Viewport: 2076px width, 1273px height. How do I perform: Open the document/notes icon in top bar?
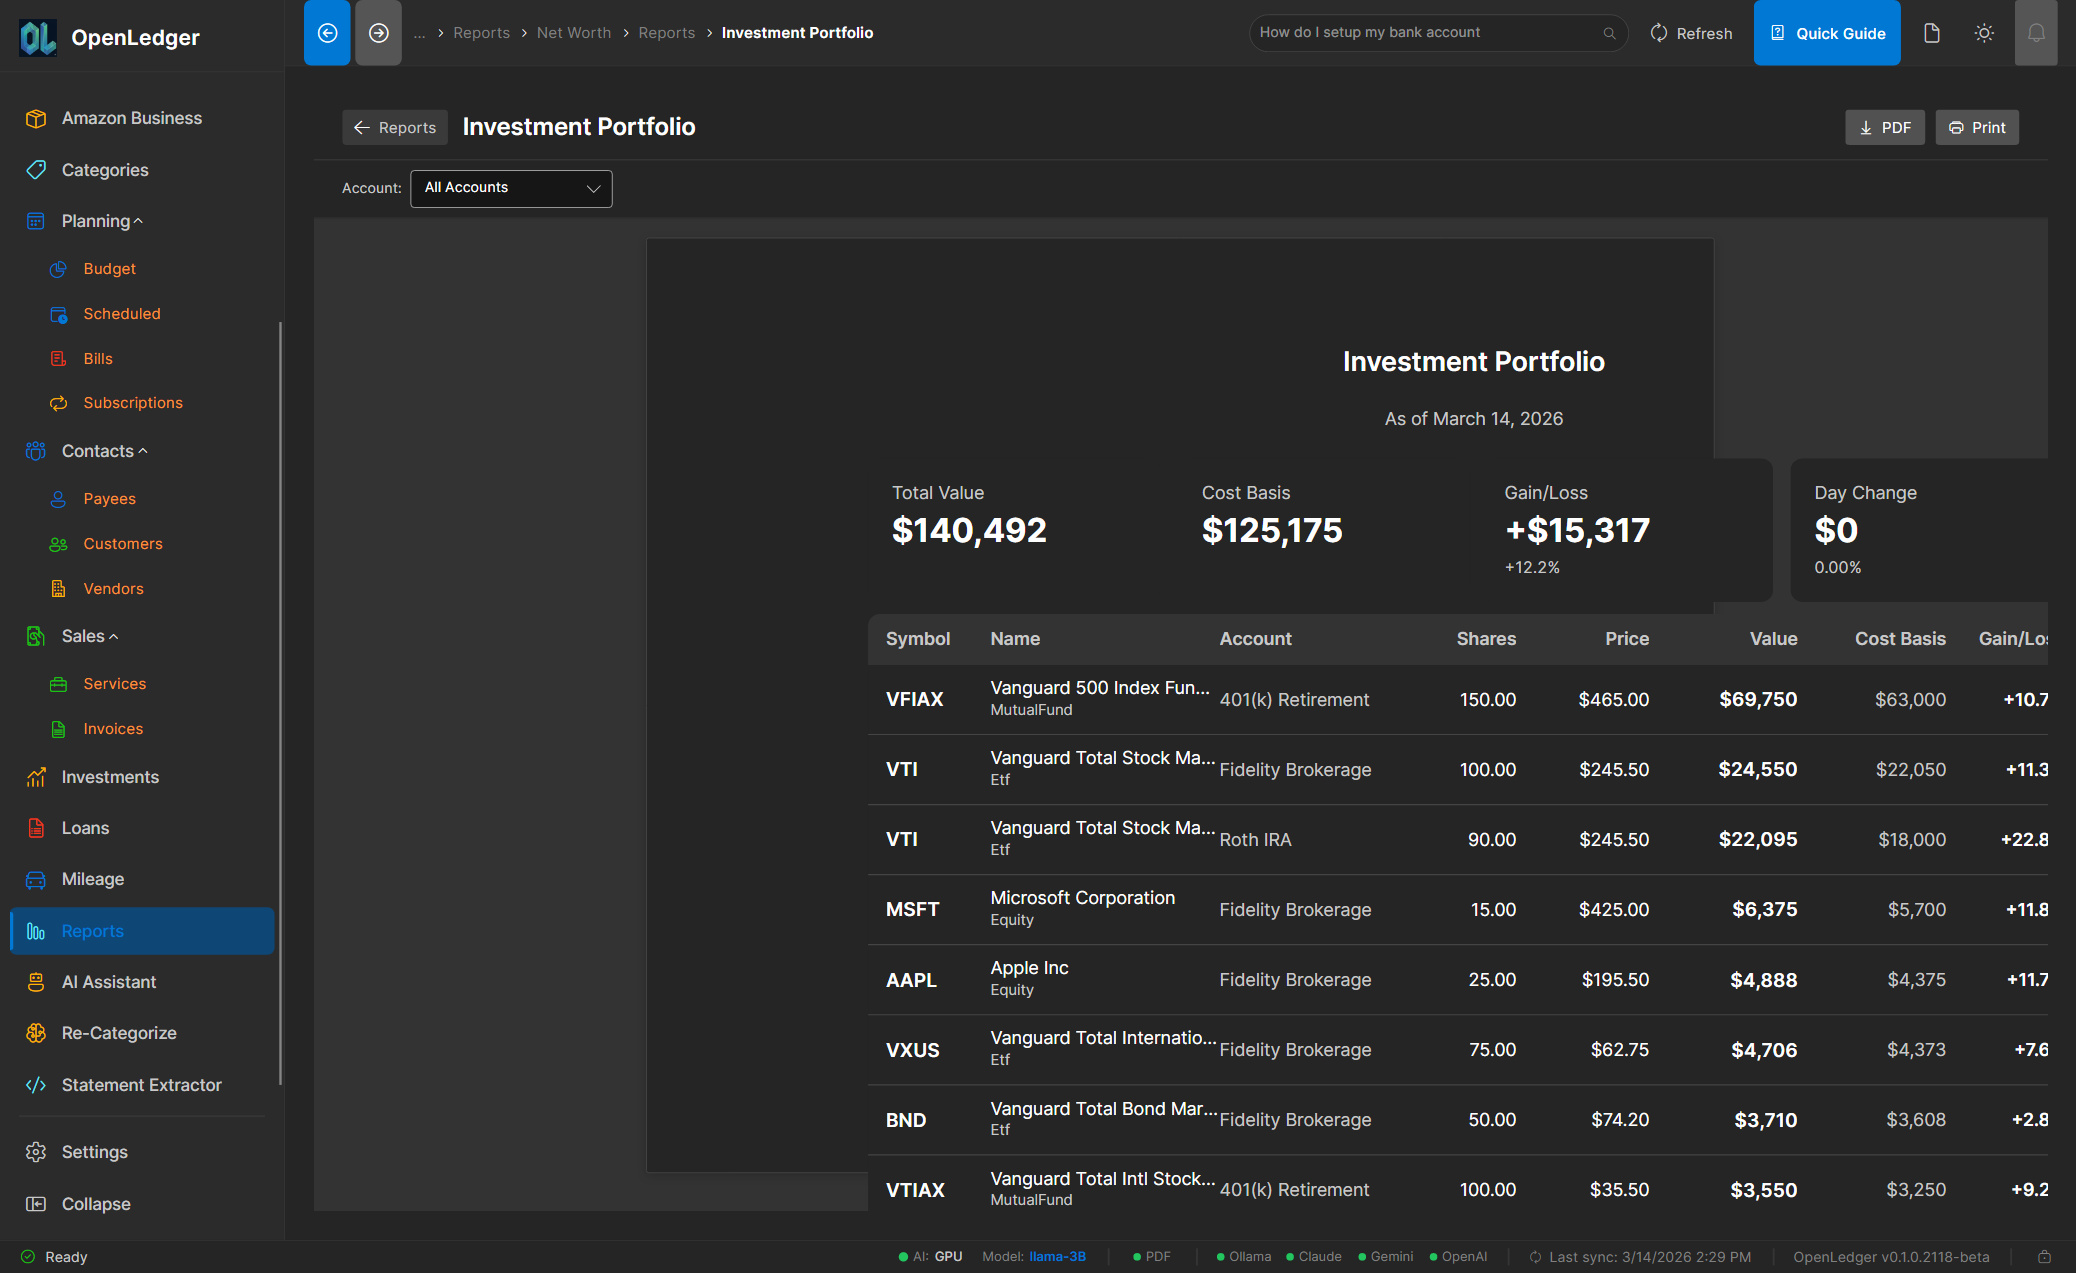point(1931,32)
